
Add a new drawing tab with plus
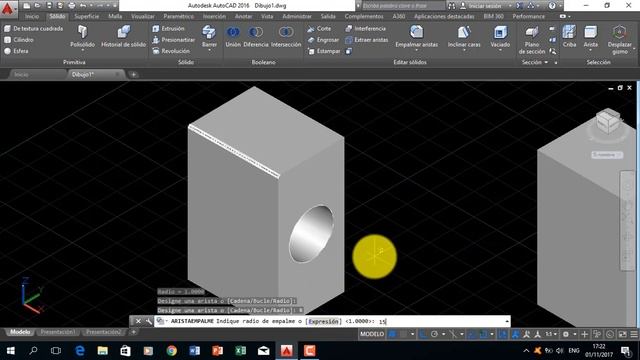tap(133, 75)
